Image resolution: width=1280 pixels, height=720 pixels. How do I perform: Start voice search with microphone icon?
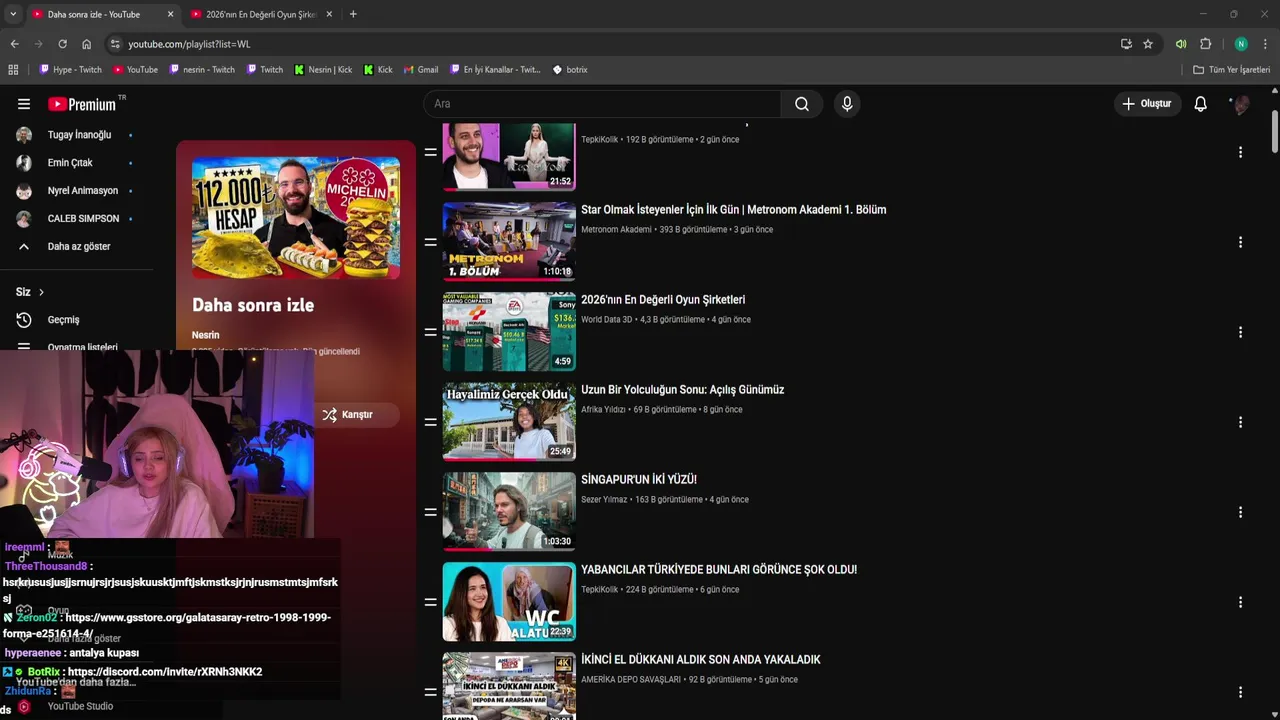pyautogui.click(x=847, y=104)
